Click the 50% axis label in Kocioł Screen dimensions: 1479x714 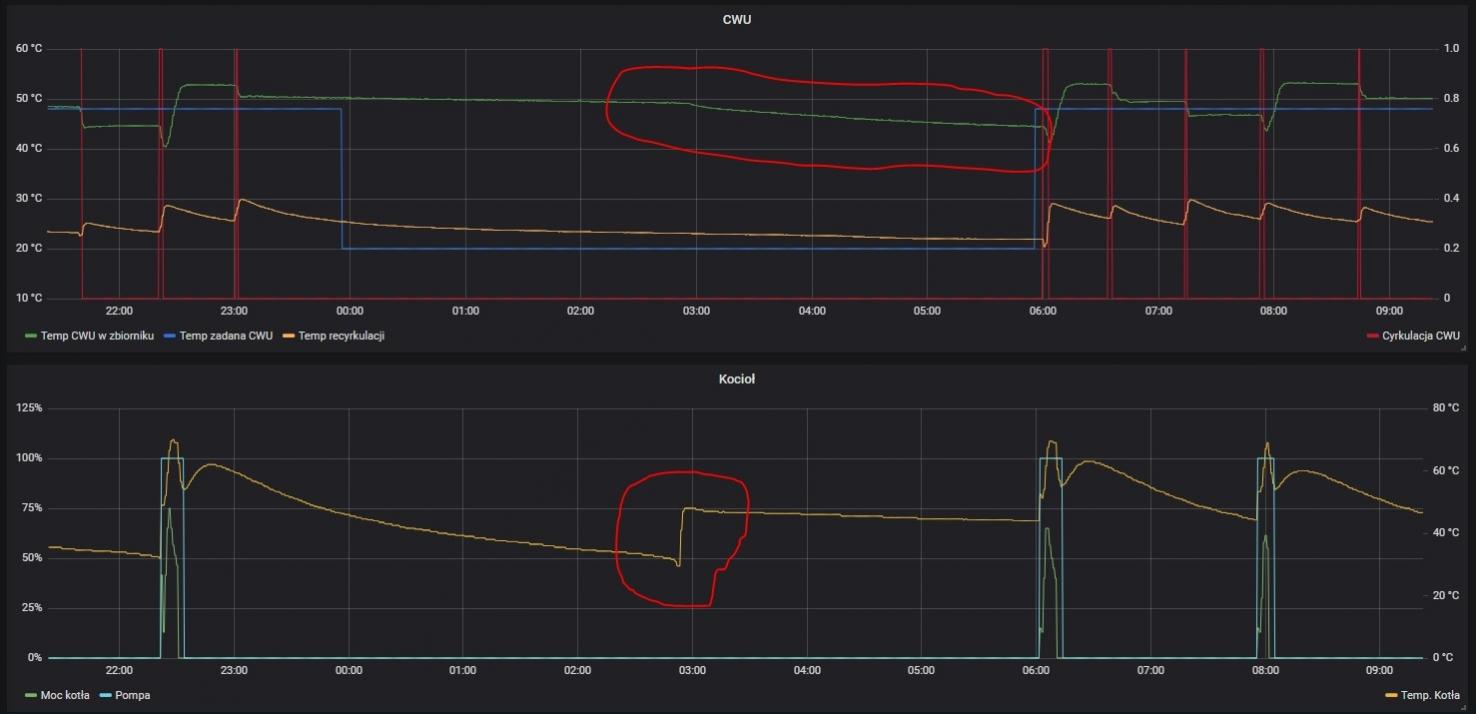31,558
